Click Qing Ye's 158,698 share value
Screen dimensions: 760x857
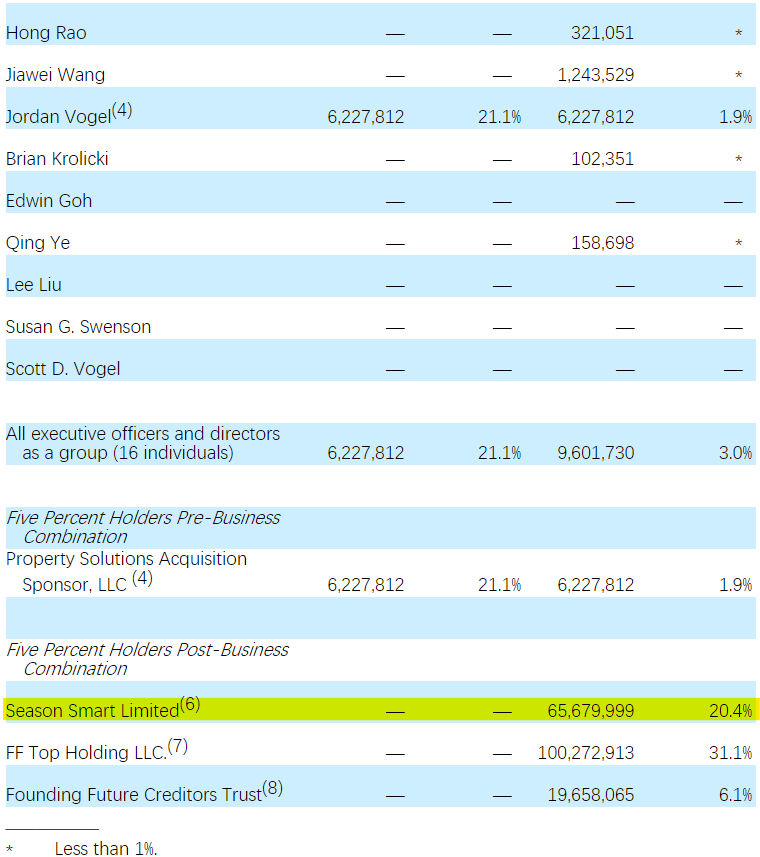[602, 243]
